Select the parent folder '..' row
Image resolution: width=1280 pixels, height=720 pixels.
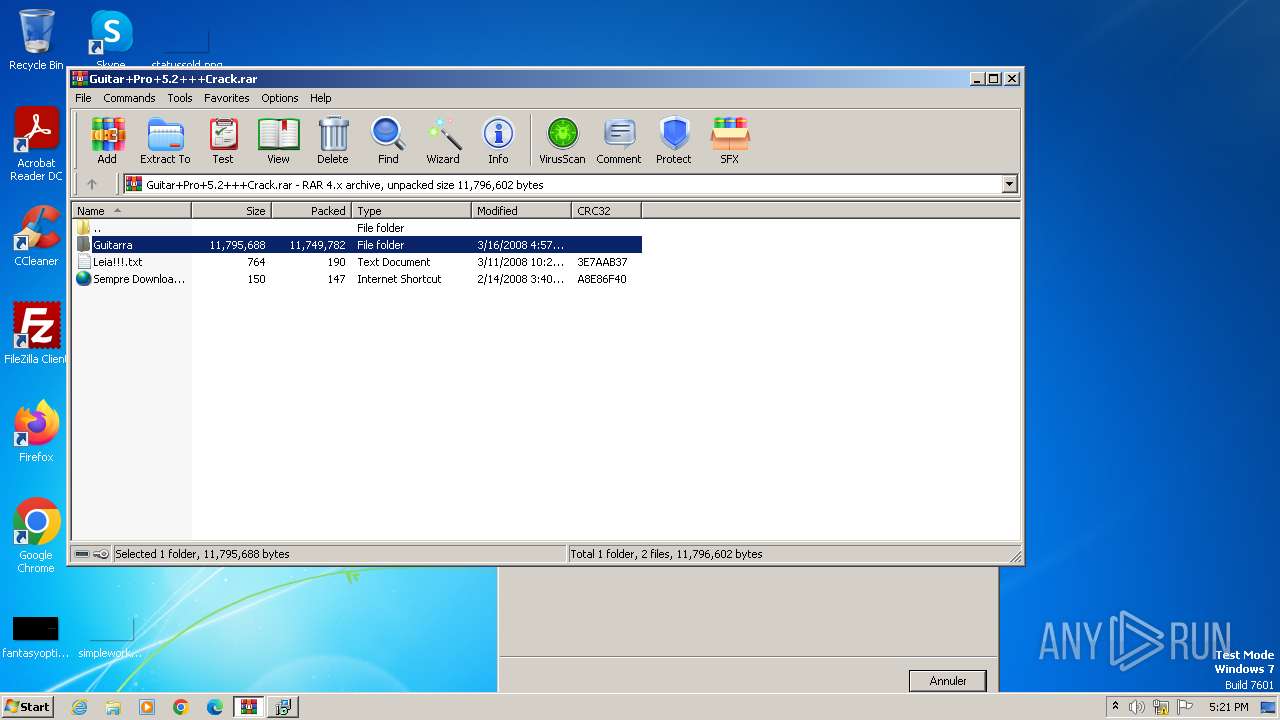(357, 228)
